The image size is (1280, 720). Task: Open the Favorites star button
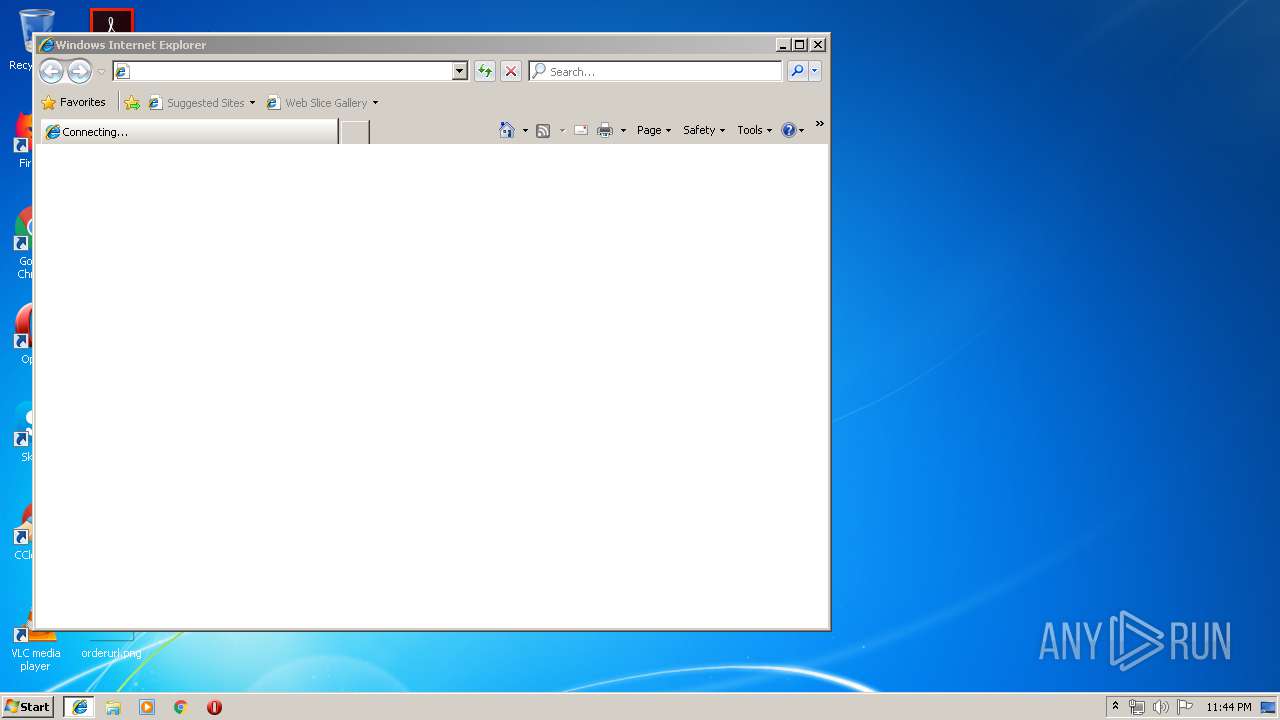click(74, 102)
